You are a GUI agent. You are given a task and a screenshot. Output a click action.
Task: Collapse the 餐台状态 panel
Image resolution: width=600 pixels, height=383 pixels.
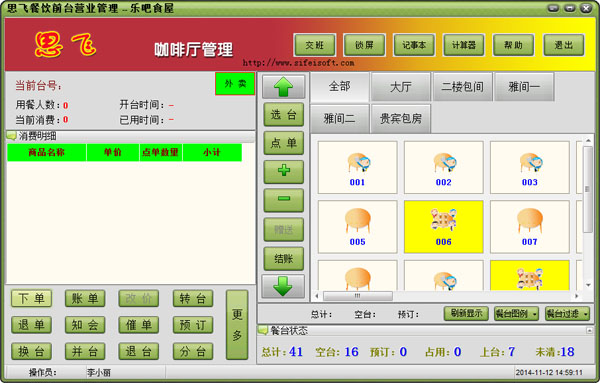[590, 330]
